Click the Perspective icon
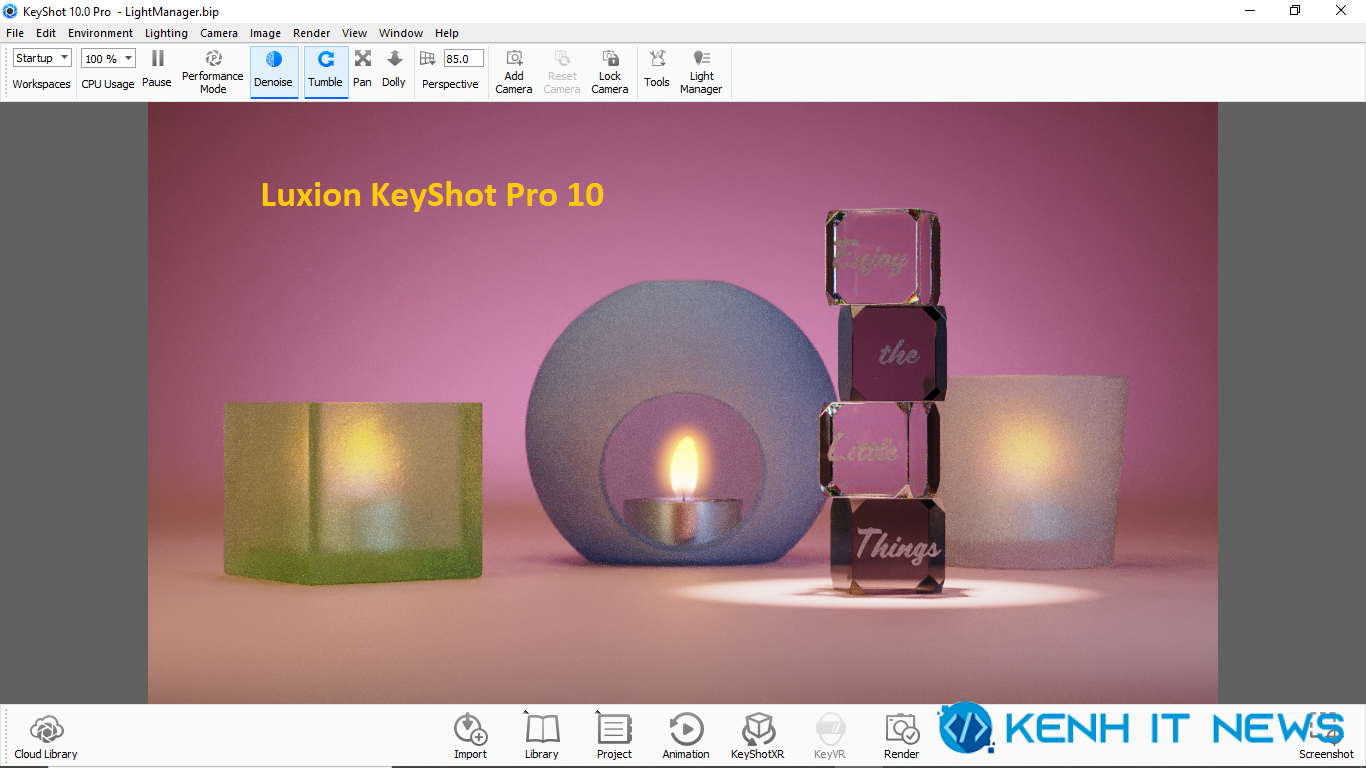 [428, 59]
